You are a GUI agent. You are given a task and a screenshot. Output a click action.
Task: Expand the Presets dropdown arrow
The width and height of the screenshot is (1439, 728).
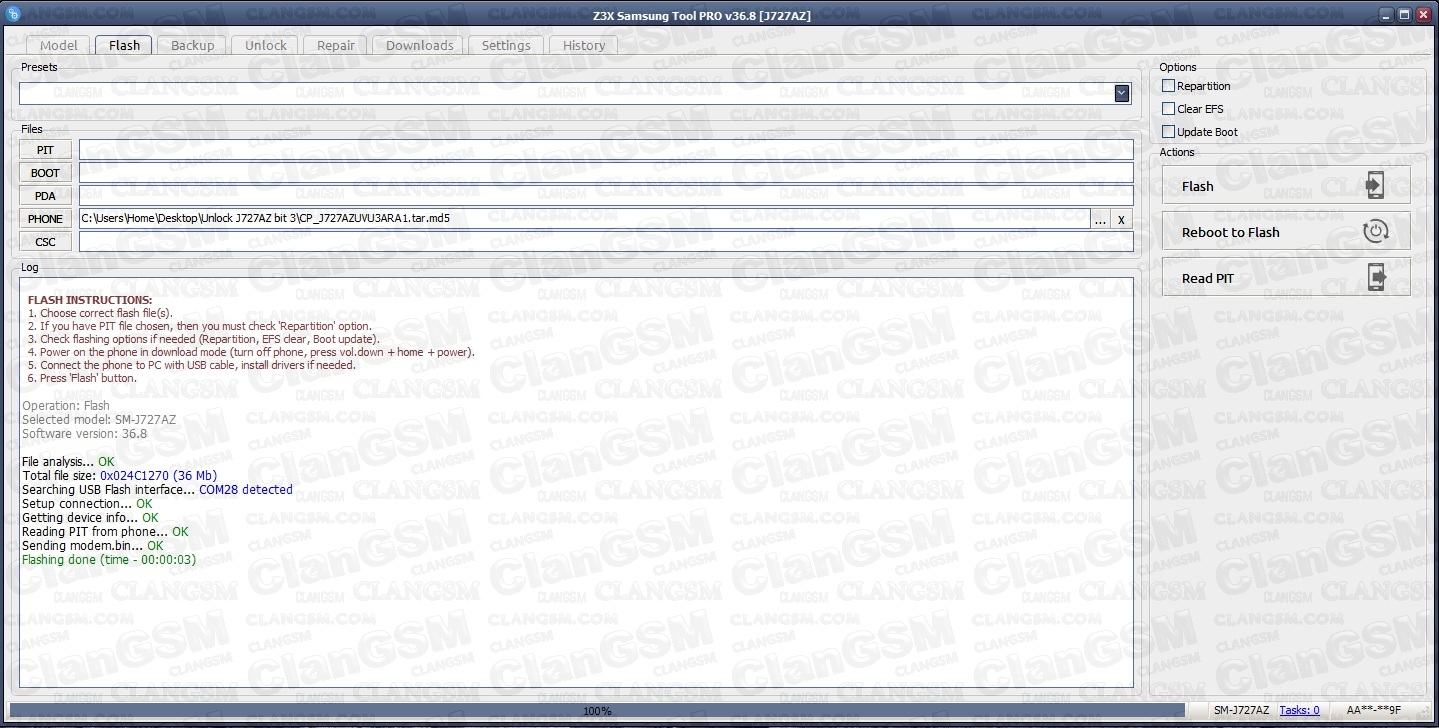(x=1122, y=93)
